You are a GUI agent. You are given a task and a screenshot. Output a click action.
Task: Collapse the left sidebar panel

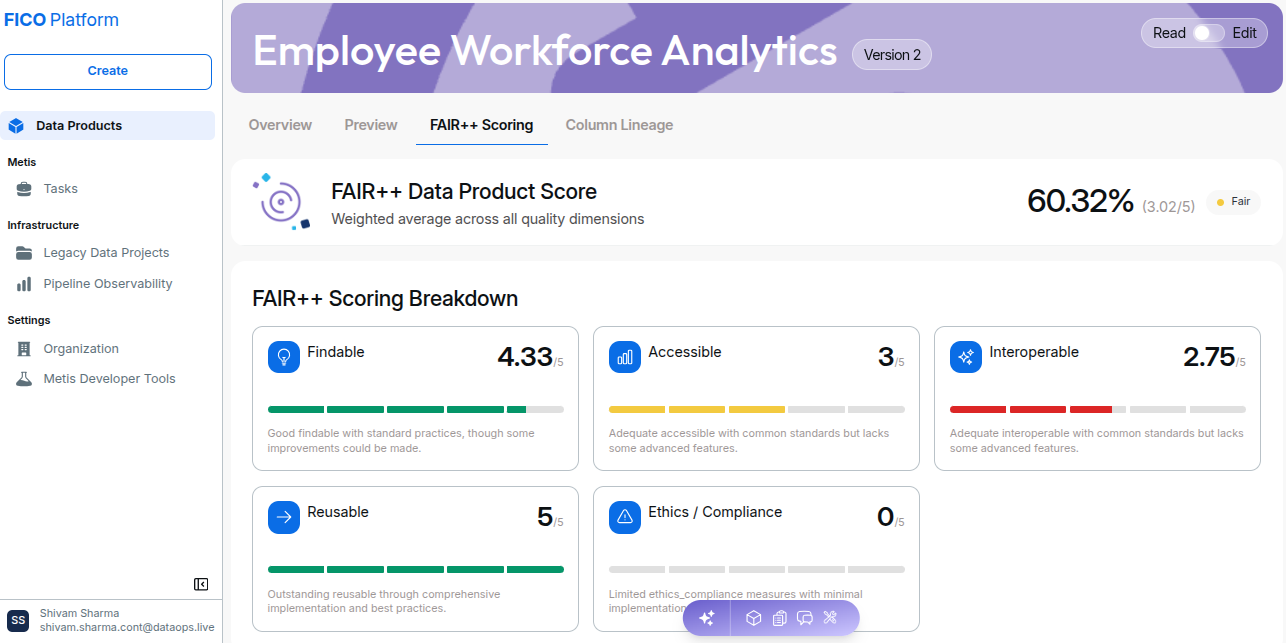click(x=201, y=584)
